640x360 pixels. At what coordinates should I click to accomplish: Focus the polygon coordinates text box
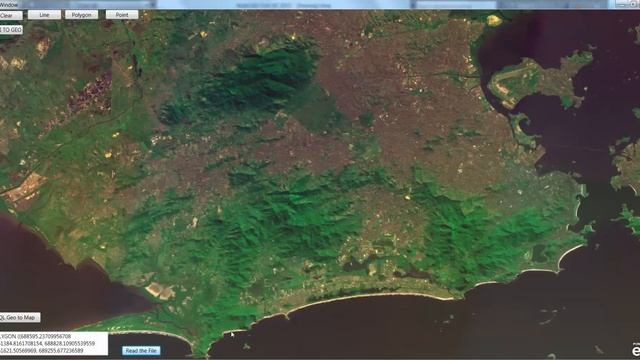click(53, 344)
